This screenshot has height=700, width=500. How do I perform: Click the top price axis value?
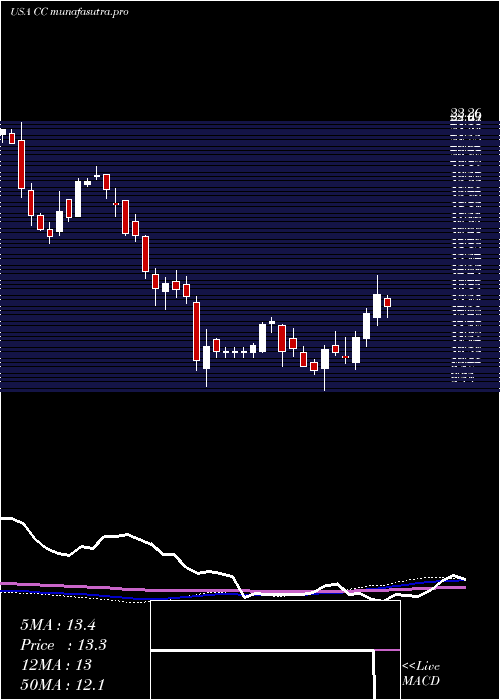click(466, 112)
